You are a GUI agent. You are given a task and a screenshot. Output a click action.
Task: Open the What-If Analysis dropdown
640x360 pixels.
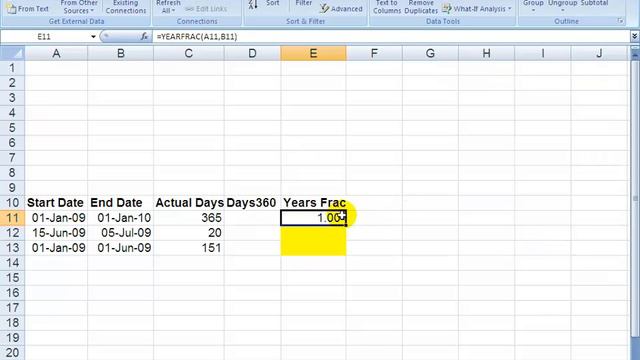tap(477, 9)
